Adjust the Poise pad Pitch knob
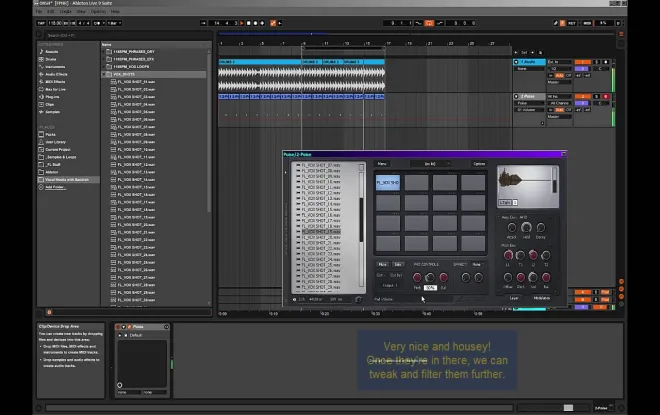Screen dimensions: 660x415 click(417, 277)
